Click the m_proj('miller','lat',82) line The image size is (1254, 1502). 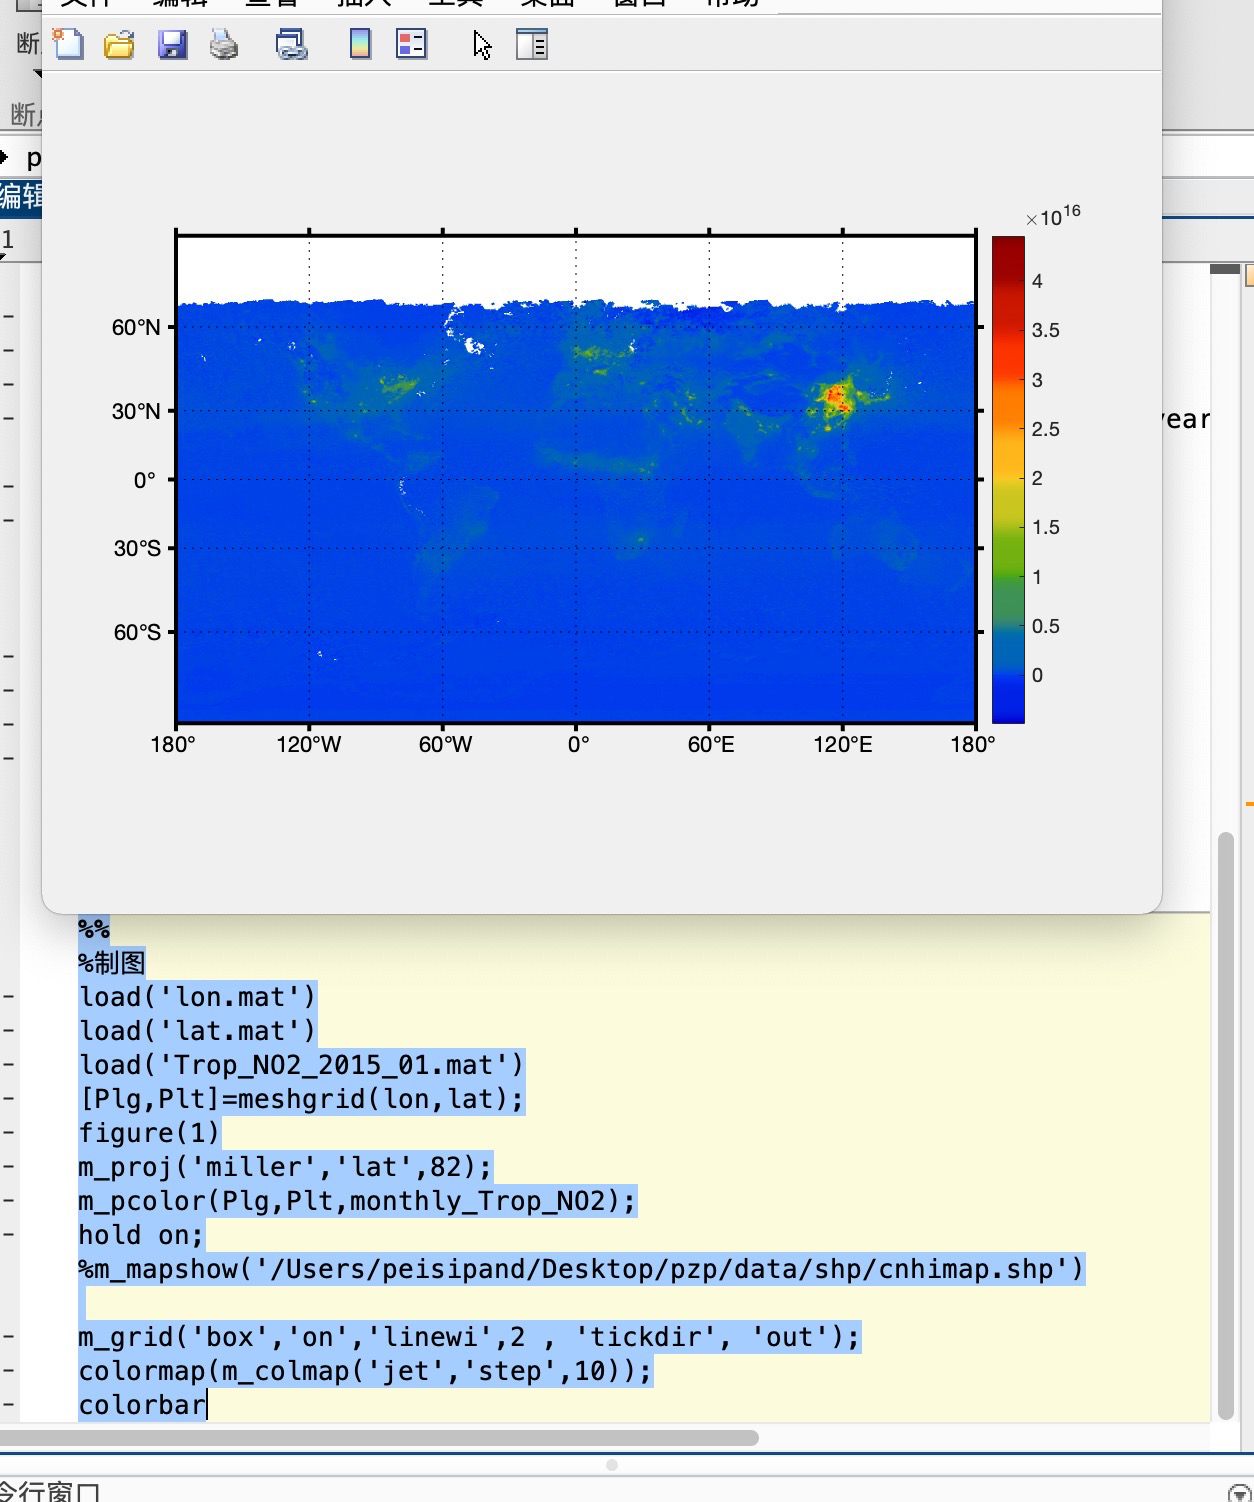pos(285,1167)
